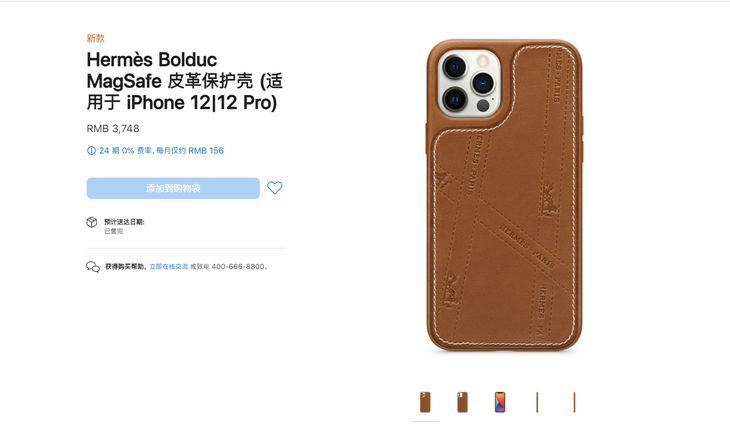
Task: Click the RMB 3,748 price text
Action: 113,128
